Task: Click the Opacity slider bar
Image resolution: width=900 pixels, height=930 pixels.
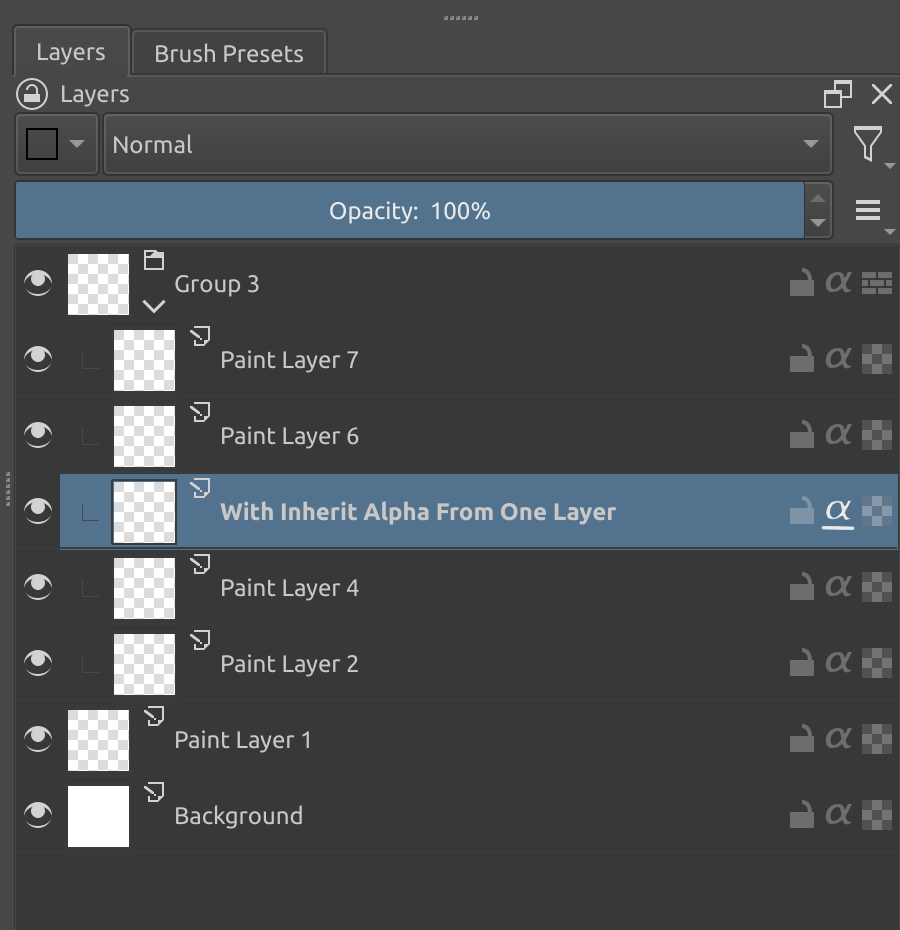Action: (x=409, y=211)
